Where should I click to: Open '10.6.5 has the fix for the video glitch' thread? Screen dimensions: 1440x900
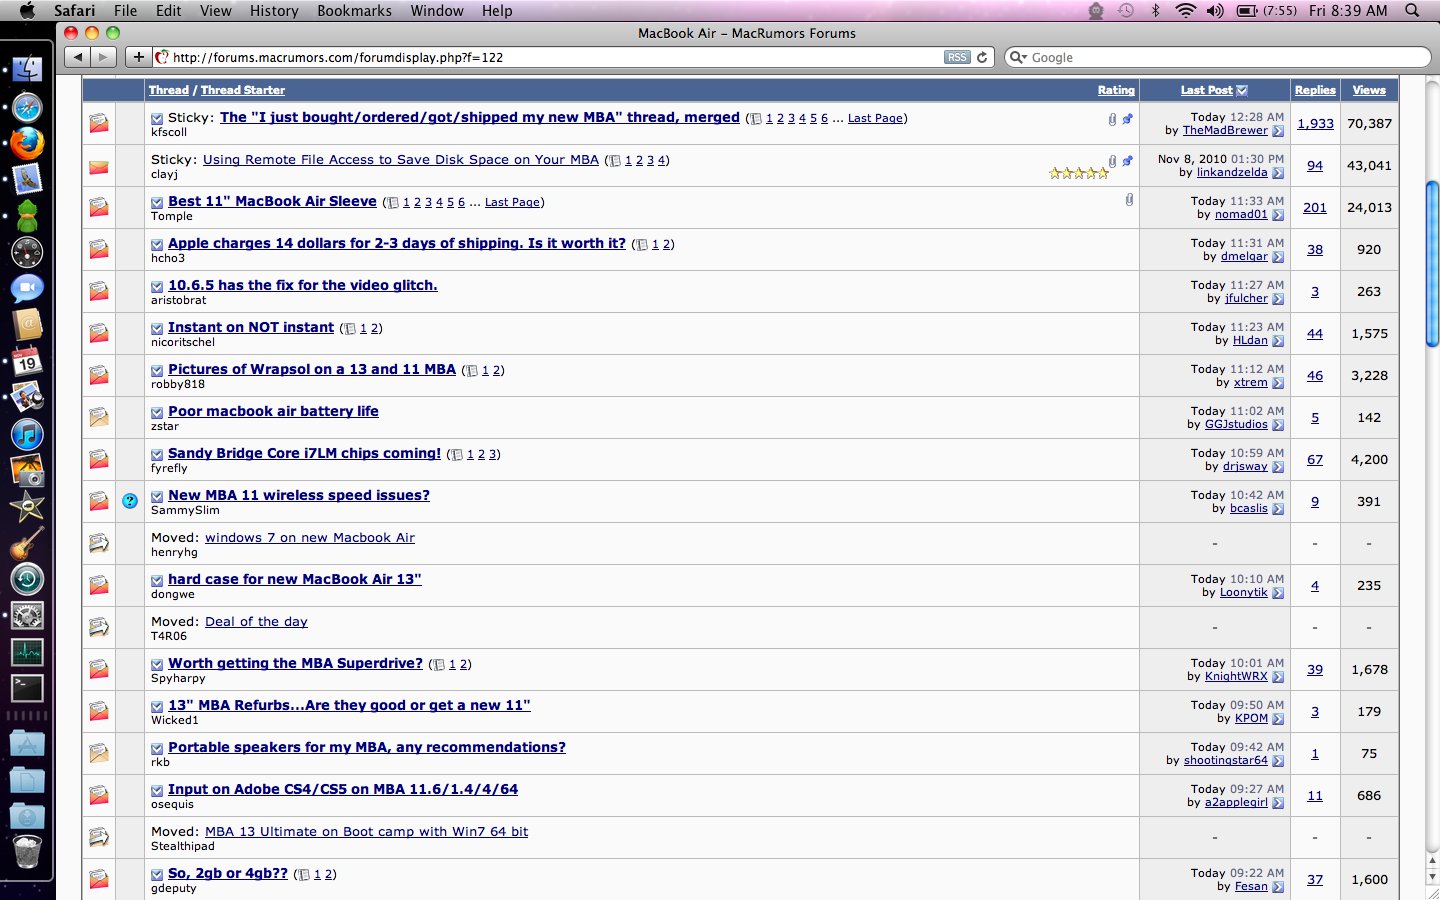(303, 285)
